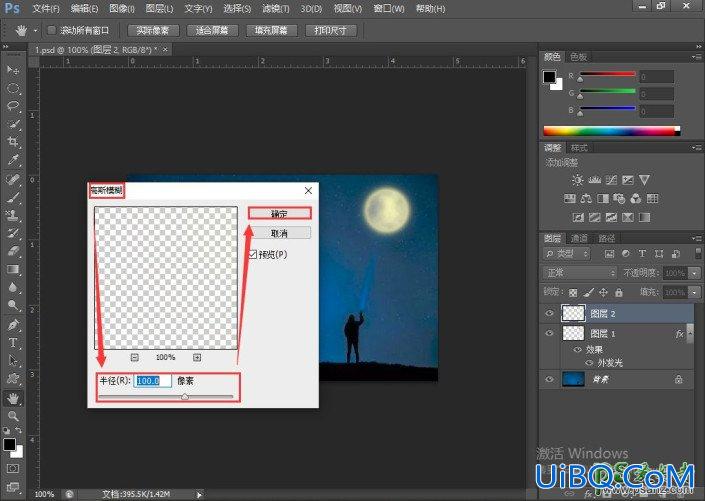
Task: Swap foreground and background colors
Action: [x=18, y=431]
